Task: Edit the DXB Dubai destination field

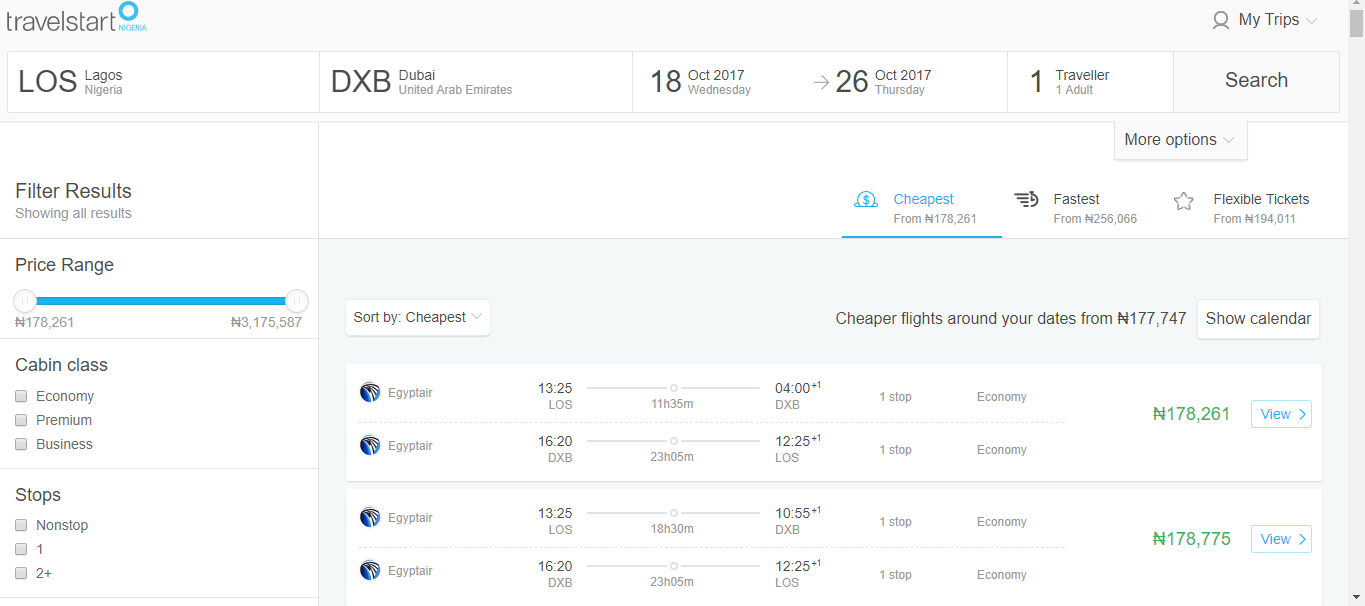Action: tap(476, 82)
